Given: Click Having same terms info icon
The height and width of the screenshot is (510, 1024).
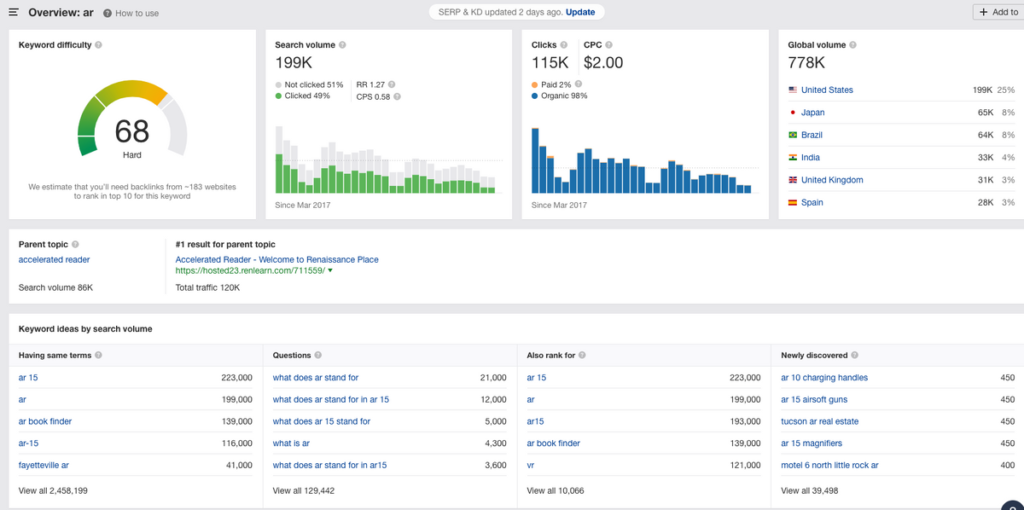Looking at the screenshot, I should 98,355.
